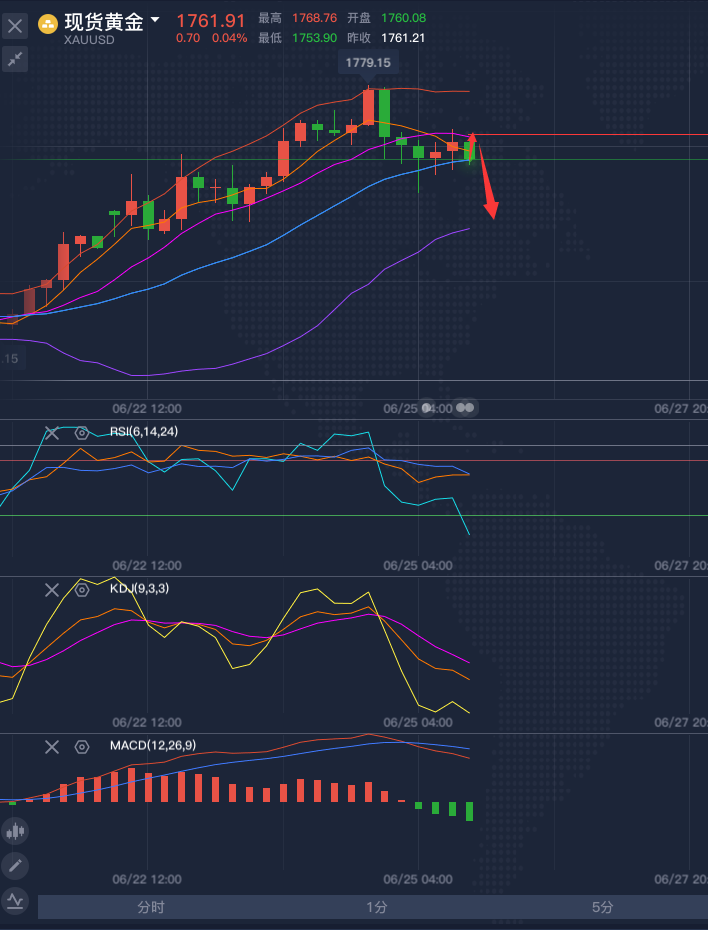Image resolution: width=708 pixels, height=930 pixels.
Task: Click the 开盘 value 1760.08
Action: [x=403, y=18]
